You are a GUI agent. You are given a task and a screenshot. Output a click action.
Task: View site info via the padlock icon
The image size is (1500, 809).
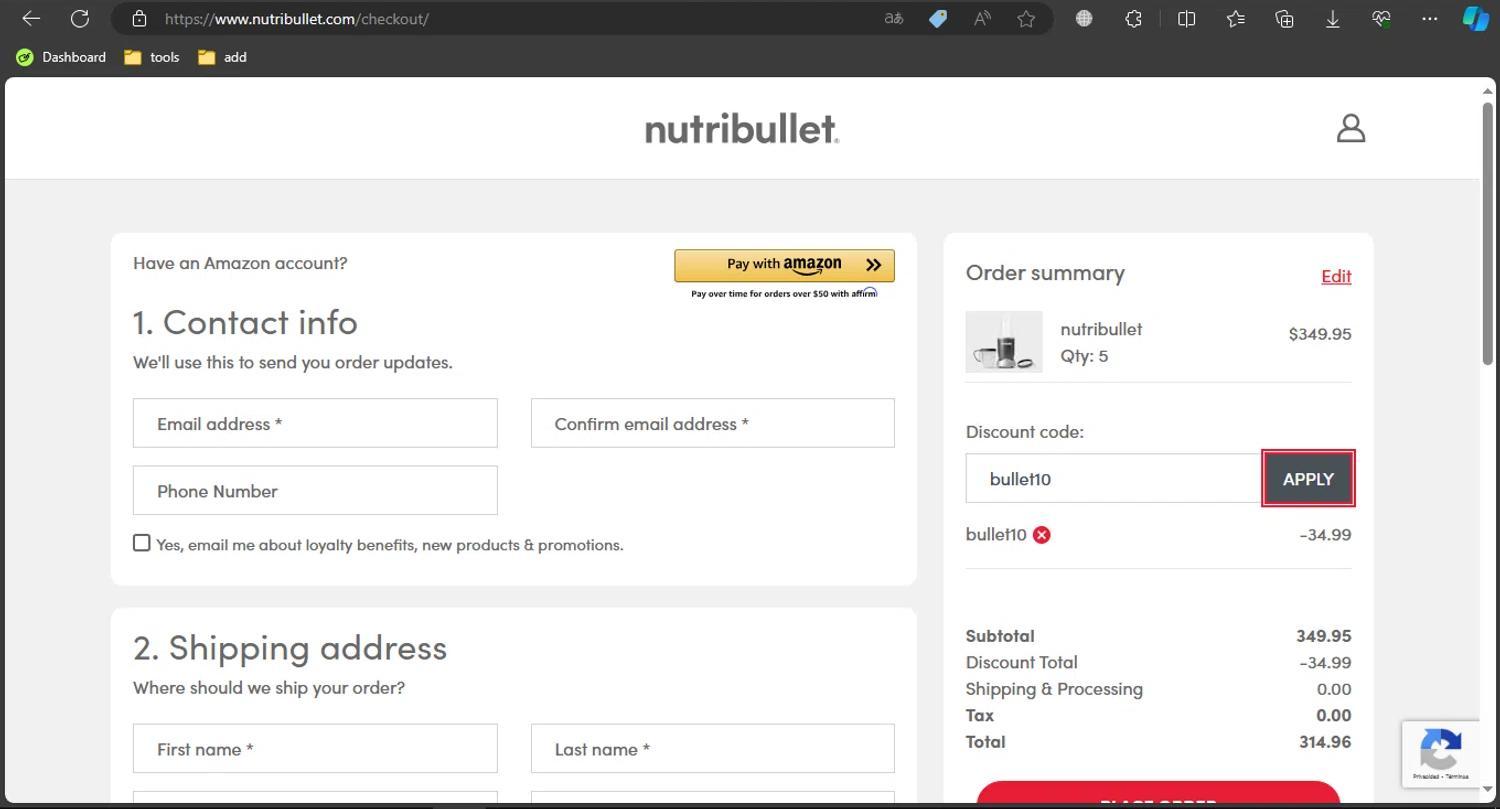coord(140,18)
